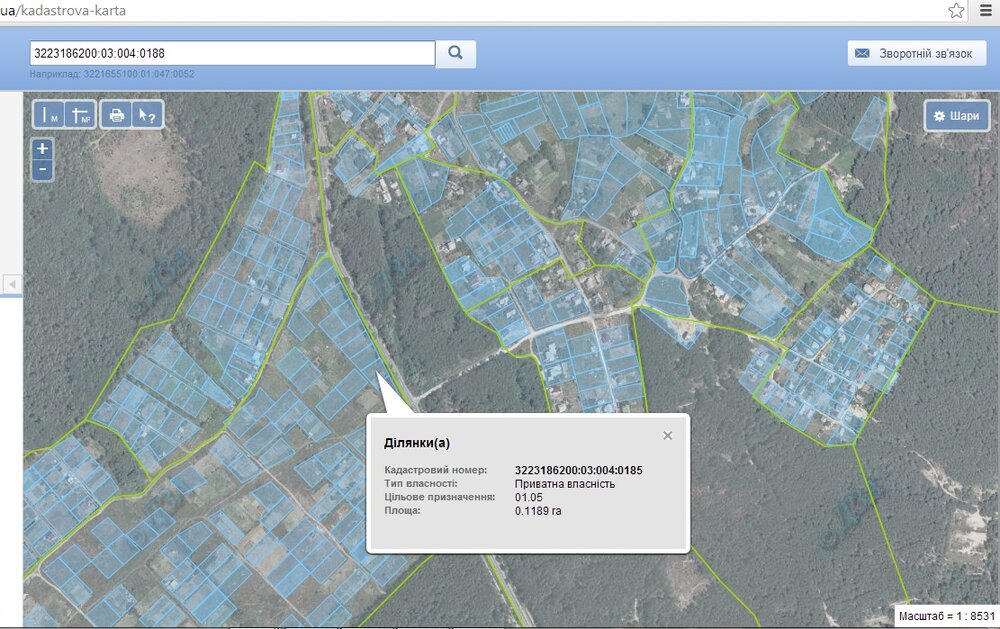Image resolution: width=1000 pixels, height=629 pixels.
Task: Bookmark page with the star icon
Action: (956, 10)
